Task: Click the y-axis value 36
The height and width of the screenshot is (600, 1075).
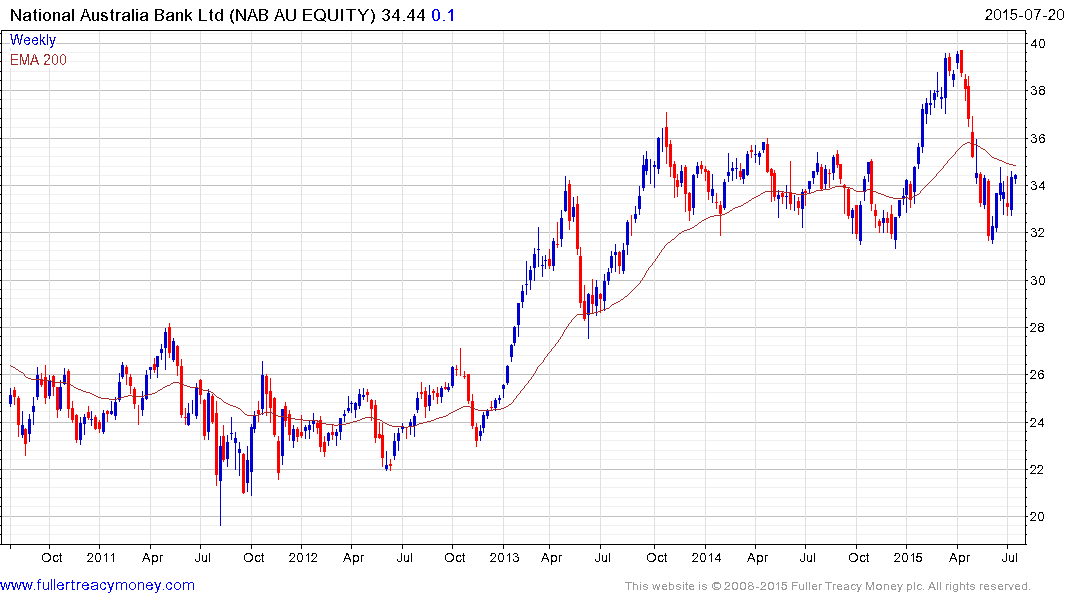Action: tap(1037, 139)
